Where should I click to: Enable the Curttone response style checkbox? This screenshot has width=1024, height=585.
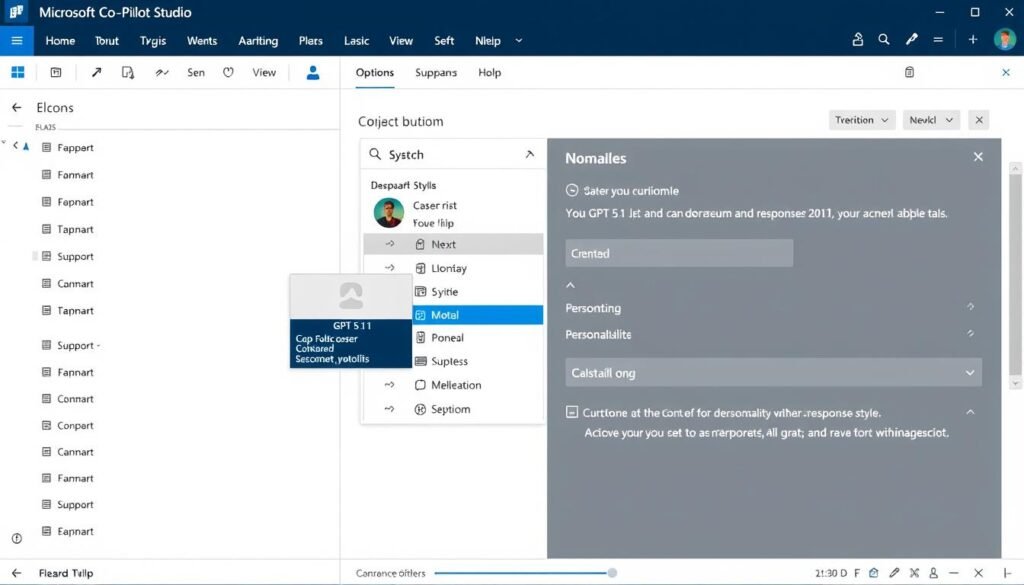coord(572,413)
